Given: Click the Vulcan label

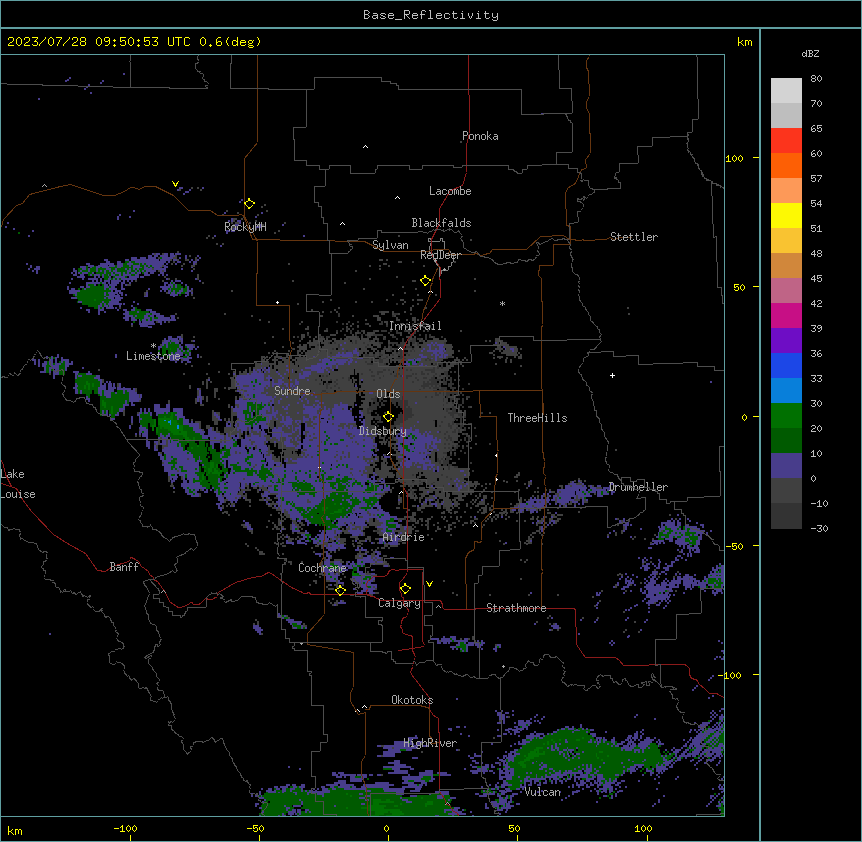Looking at the screenshot, I should 543,792.
